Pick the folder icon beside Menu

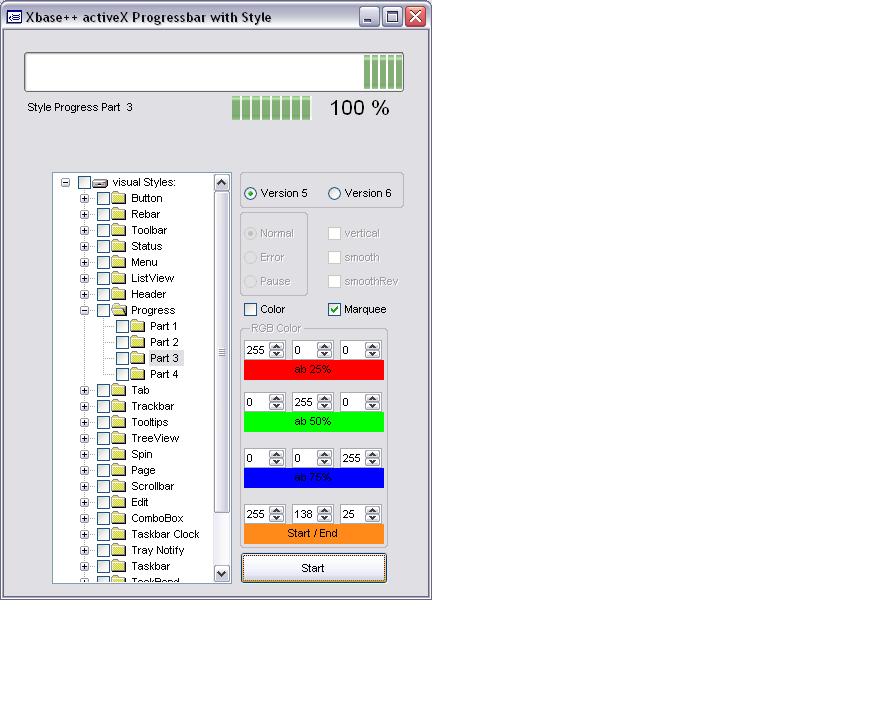pyautogui.click(x=119, y=262)
